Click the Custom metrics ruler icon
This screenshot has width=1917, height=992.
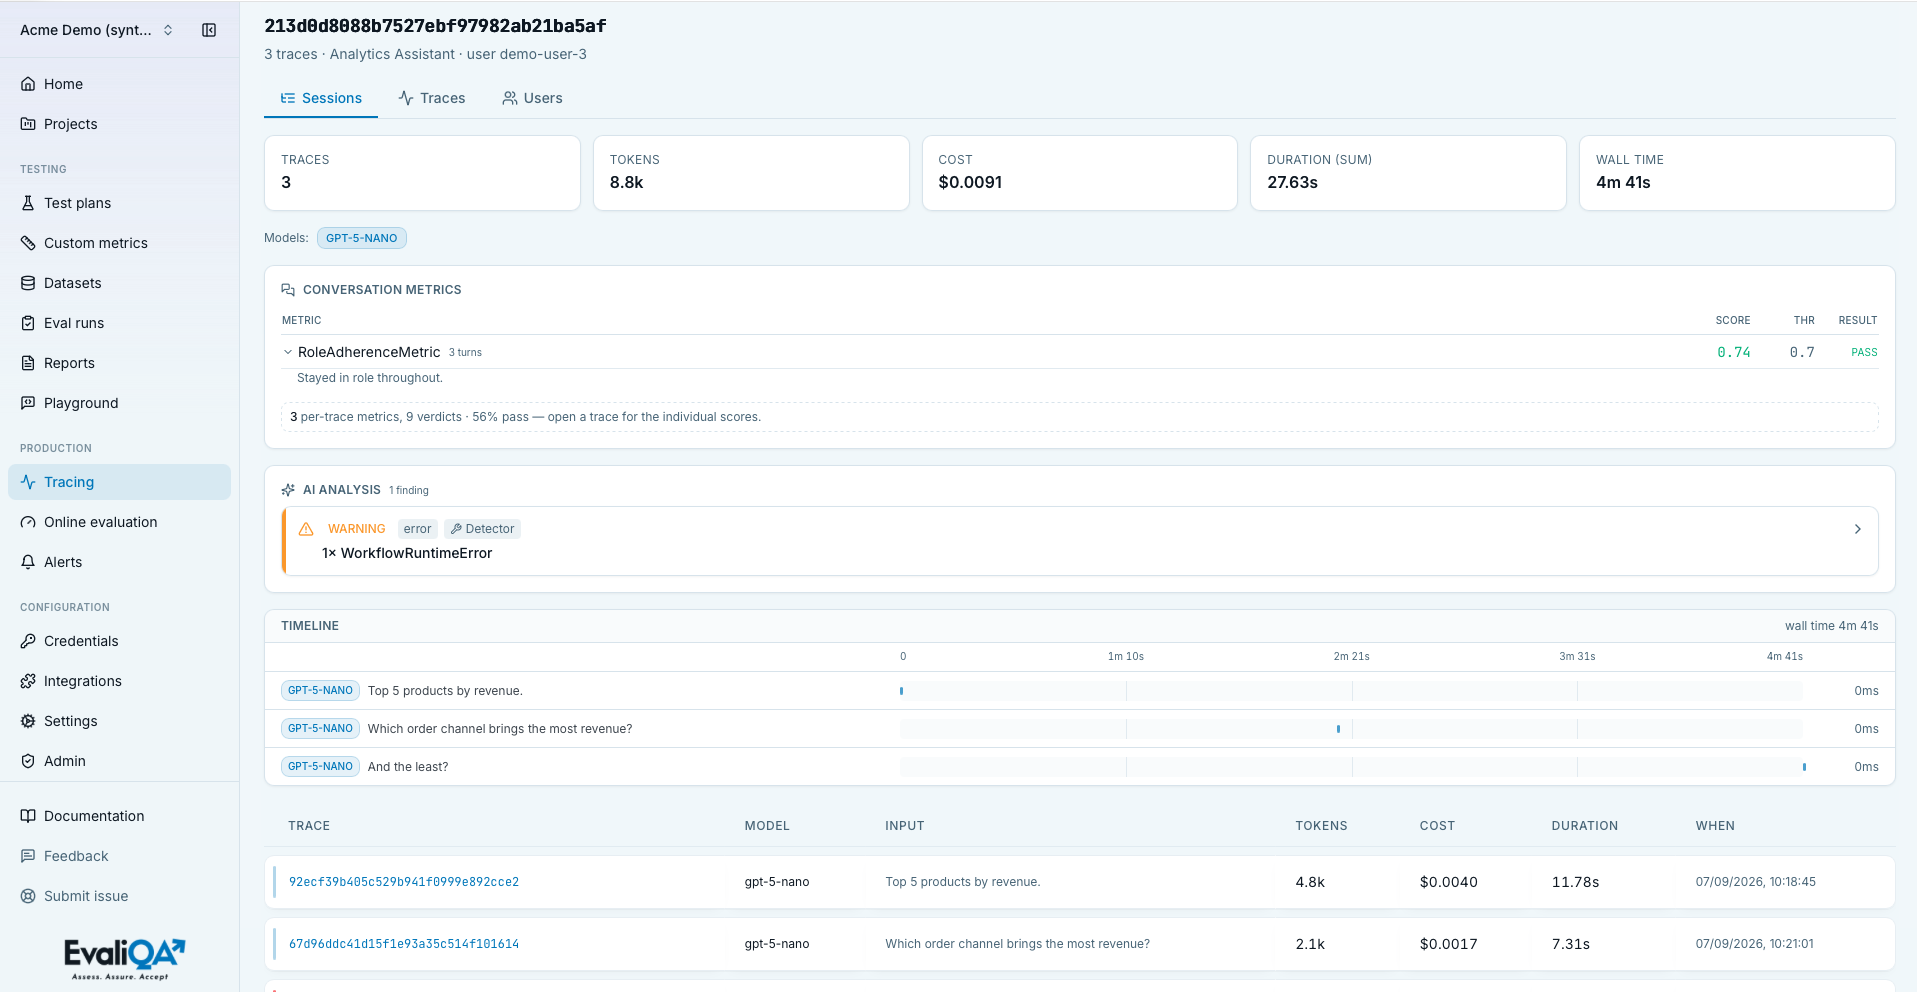pyautogui.click(x=28, y=243)
